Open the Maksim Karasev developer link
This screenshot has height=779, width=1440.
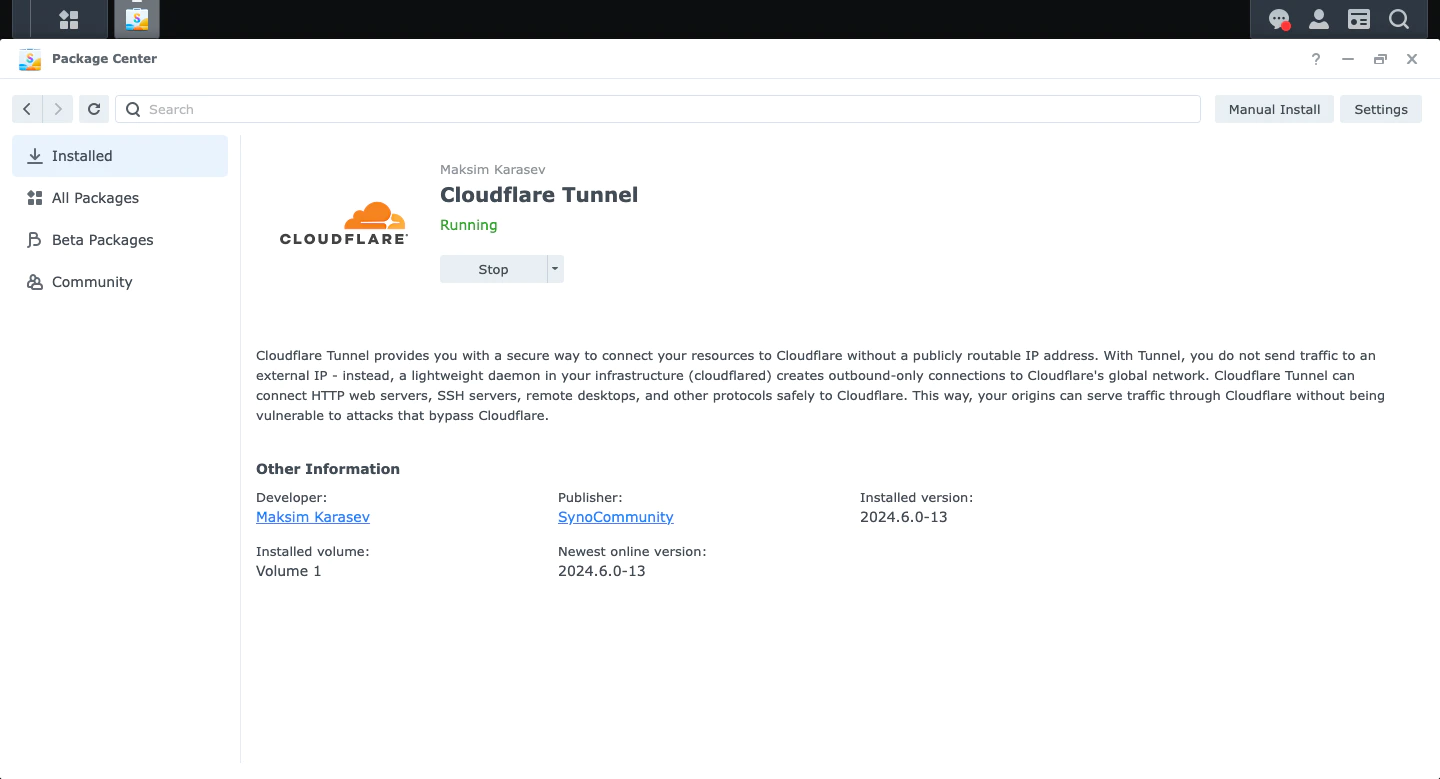tap(313, 517)
